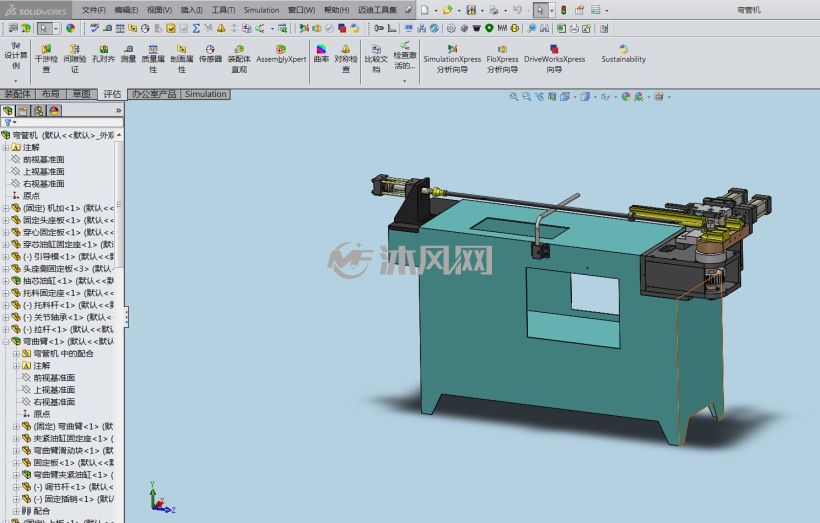Open the 文件(F) menu

(x=94, y=10)
